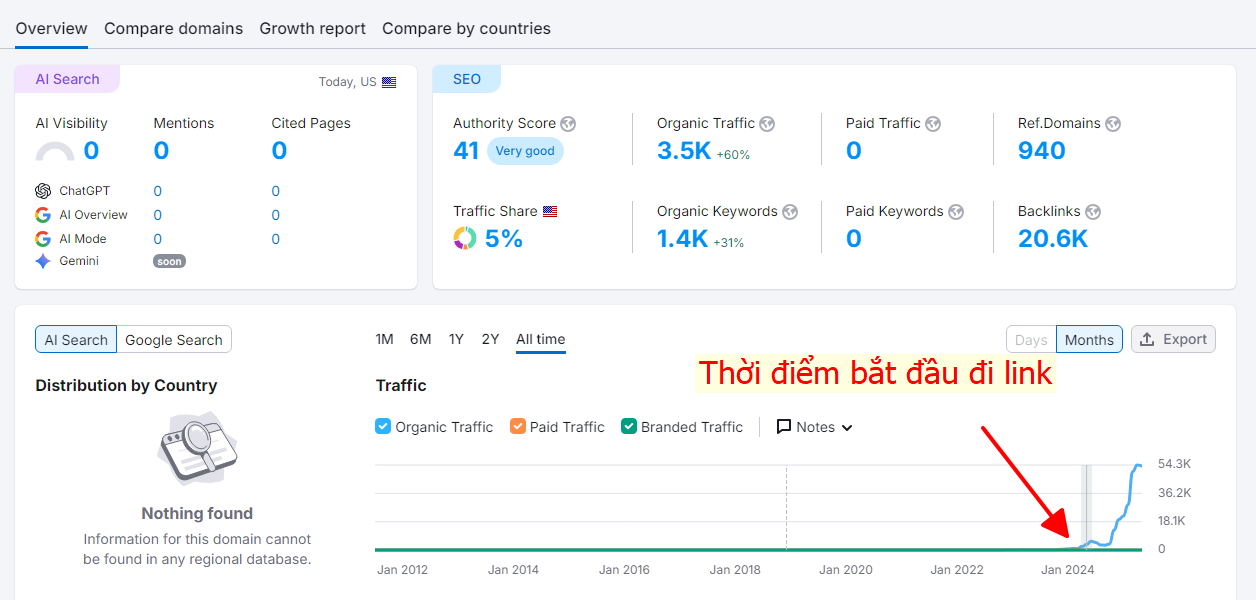Viewport: 1256px width, 600px height.
Task: Open the Compare by countries tab
Action: click(x=466, y=28)
